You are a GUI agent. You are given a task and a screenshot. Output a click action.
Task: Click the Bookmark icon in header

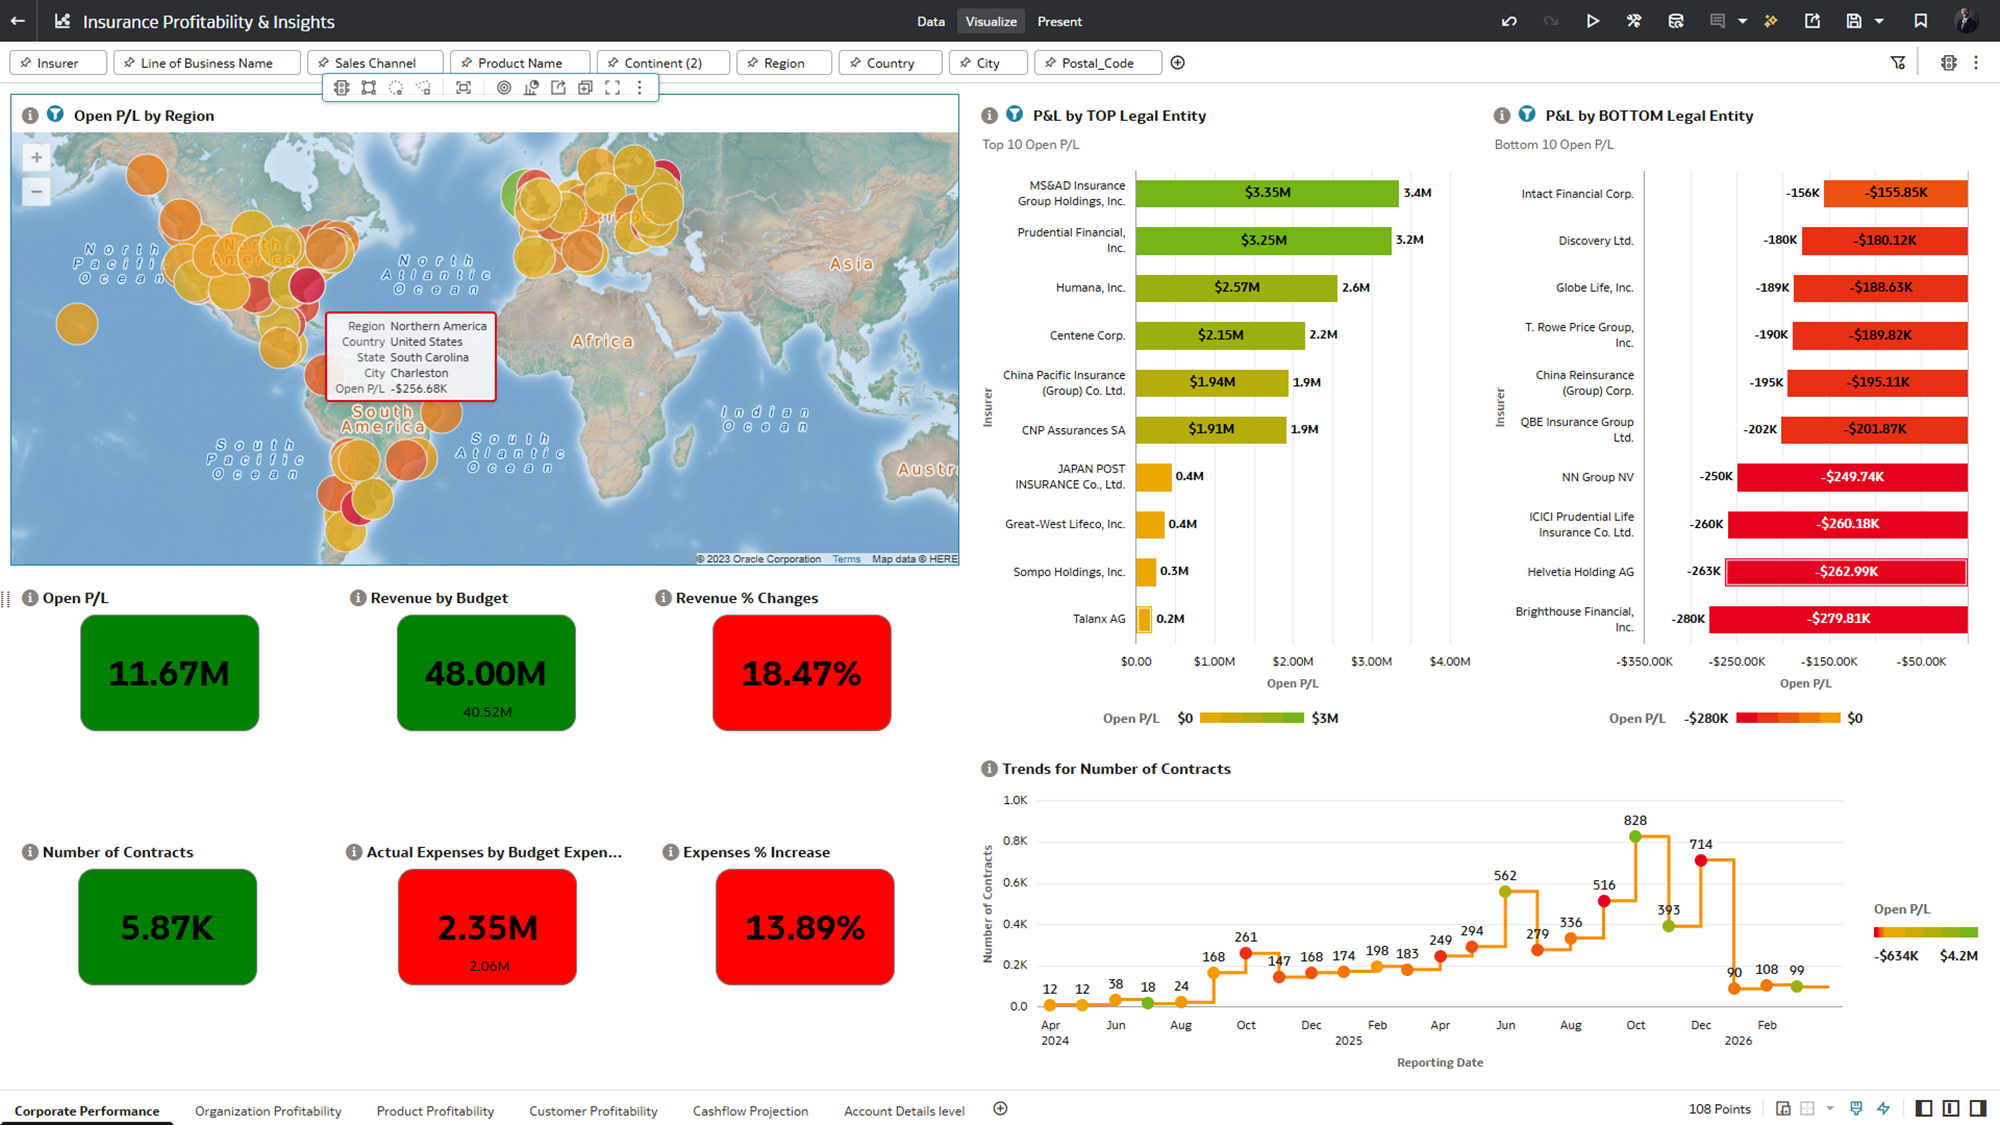tap(1920, 21)
